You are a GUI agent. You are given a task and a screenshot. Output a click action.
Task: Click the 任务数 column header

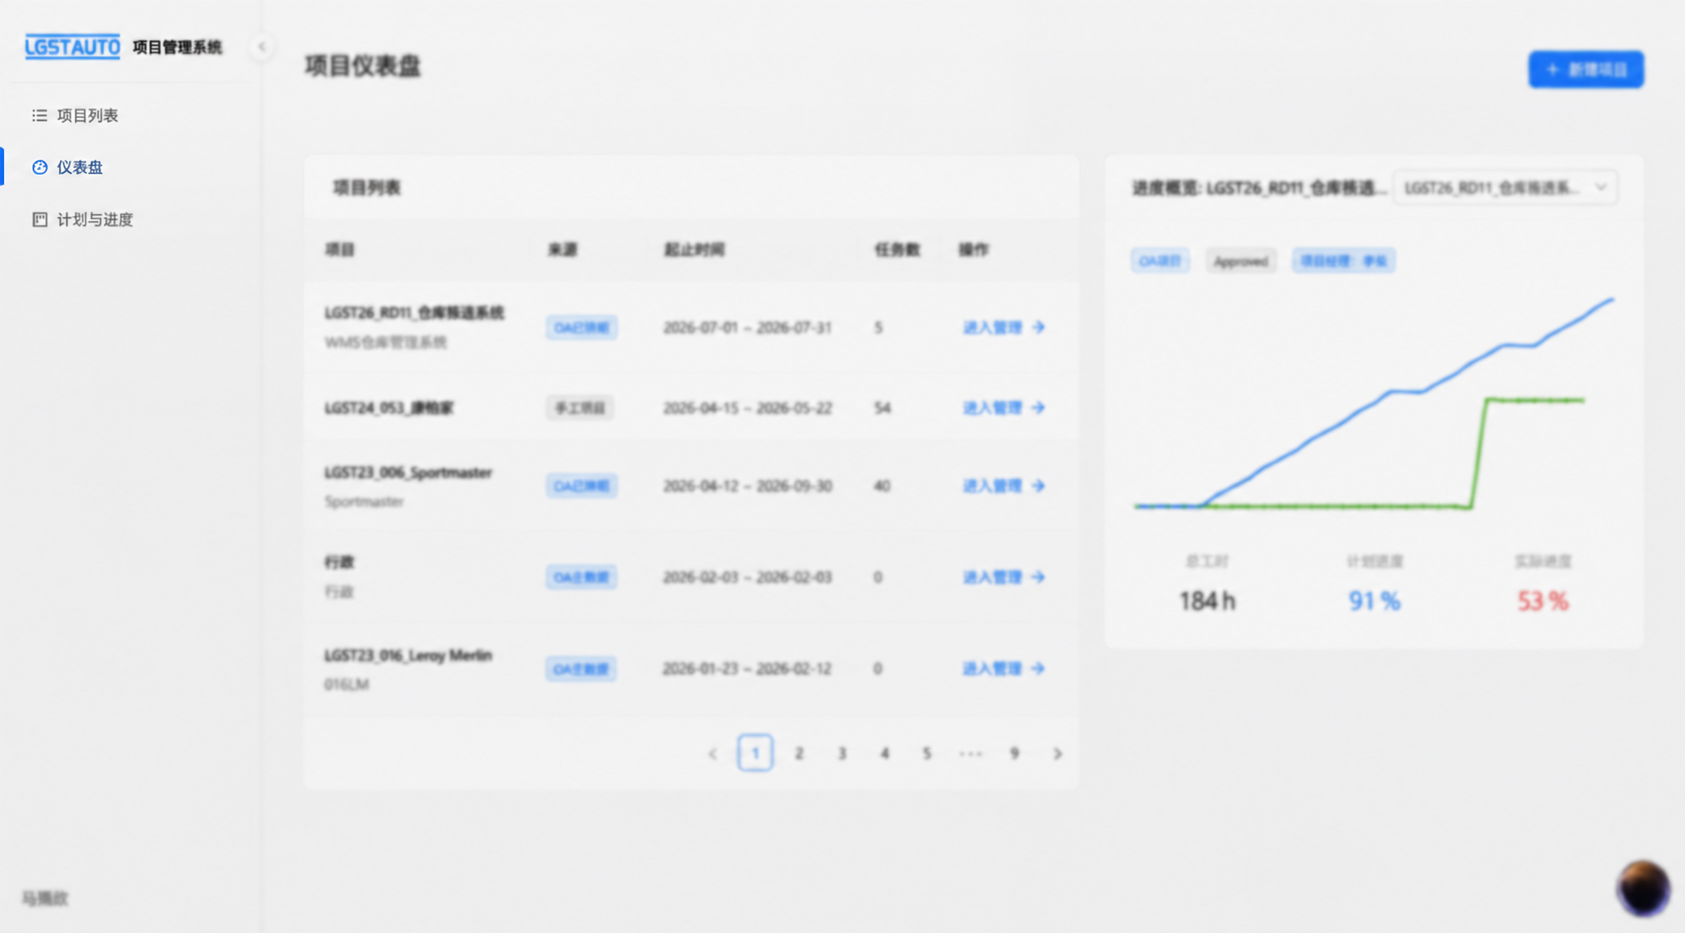tap(897, 249)
